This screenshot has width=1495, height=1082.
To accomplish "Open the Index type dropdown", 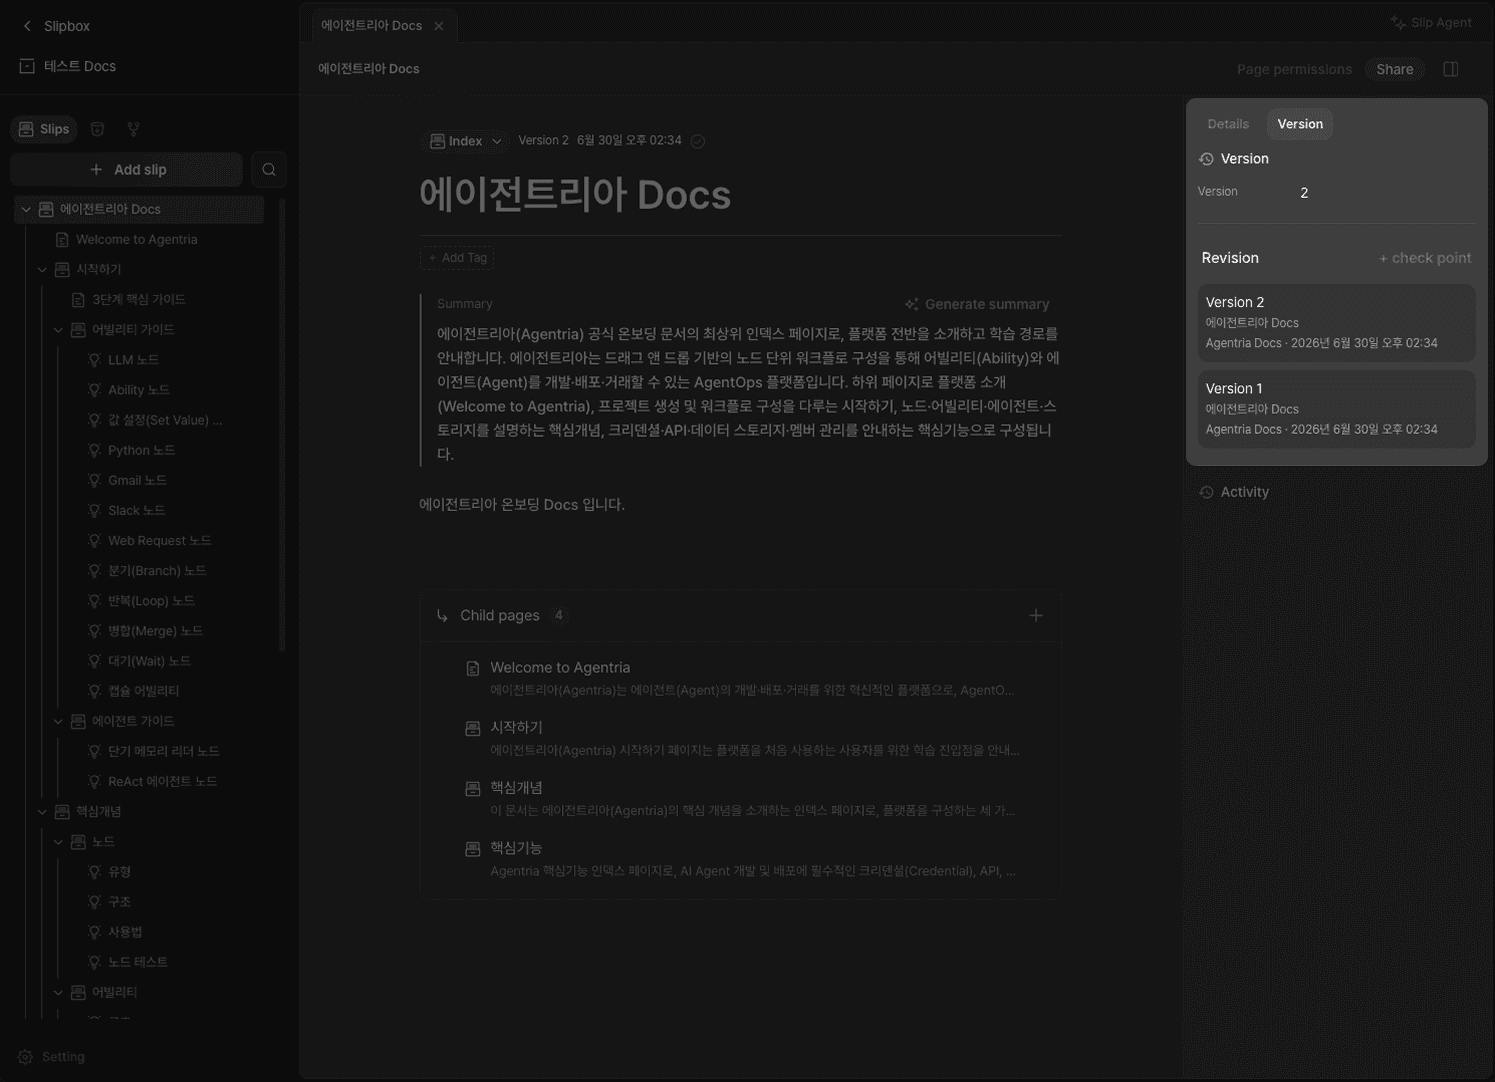I will [x=466, y=141].
